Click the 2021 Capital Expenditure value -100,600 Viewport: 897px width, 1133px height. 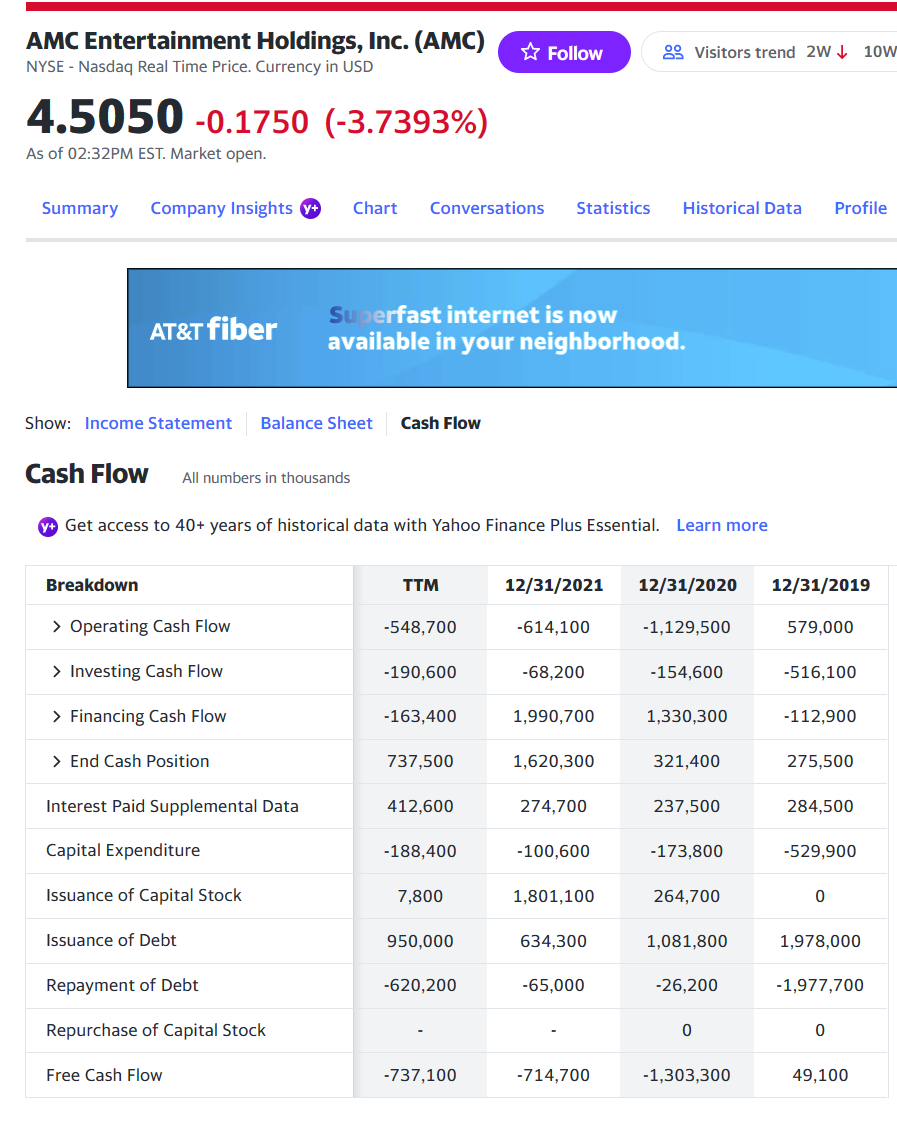[x=554, y=851]
